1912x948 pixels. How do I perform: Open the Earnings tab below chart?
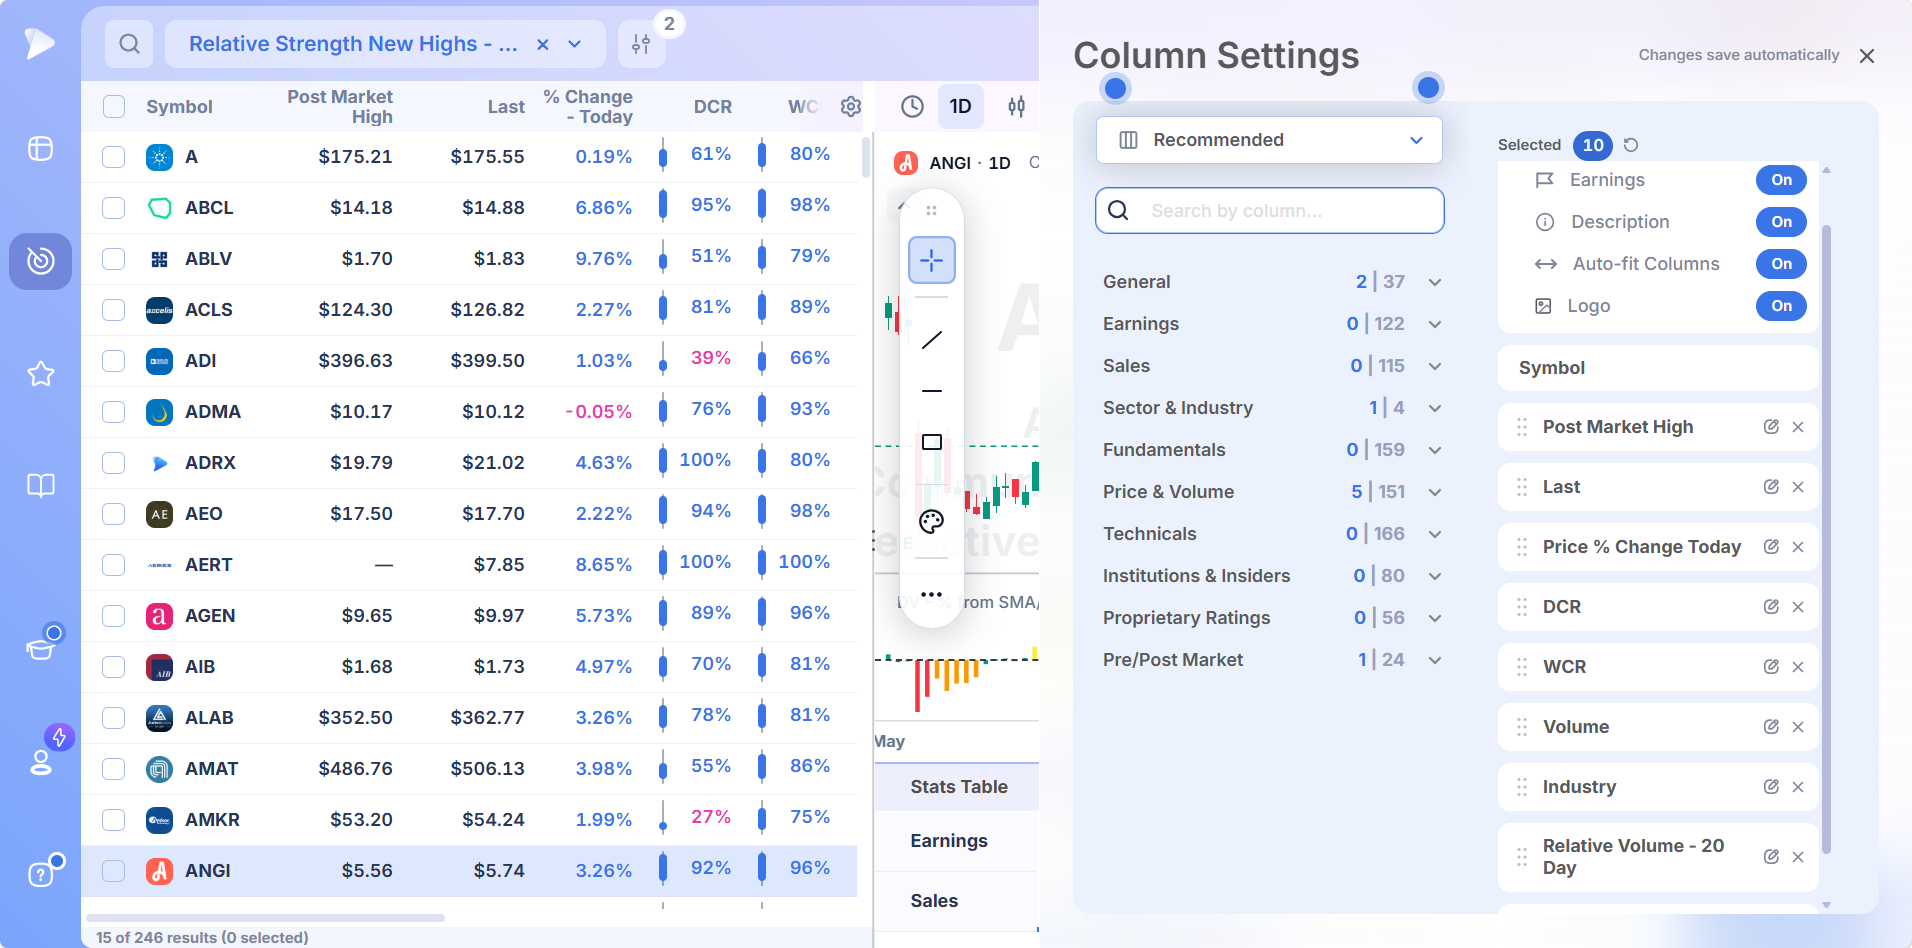[949, 841]
